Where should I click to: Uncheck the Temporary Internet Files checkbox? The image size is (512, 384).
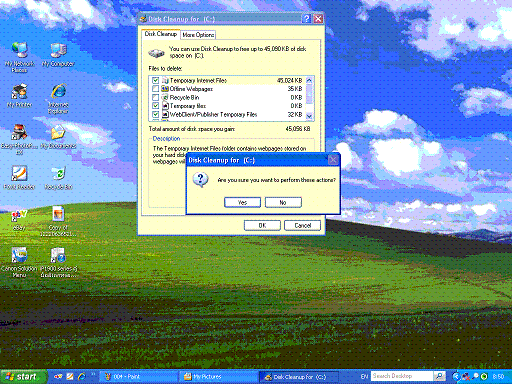point(155,80)
